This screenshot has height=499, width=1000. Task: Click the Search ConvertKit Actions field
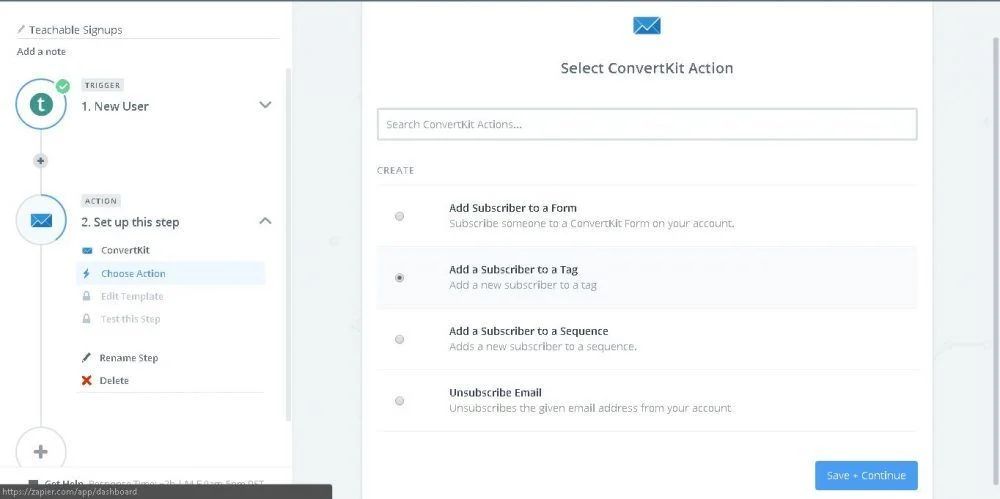click(x=647, y=125)
